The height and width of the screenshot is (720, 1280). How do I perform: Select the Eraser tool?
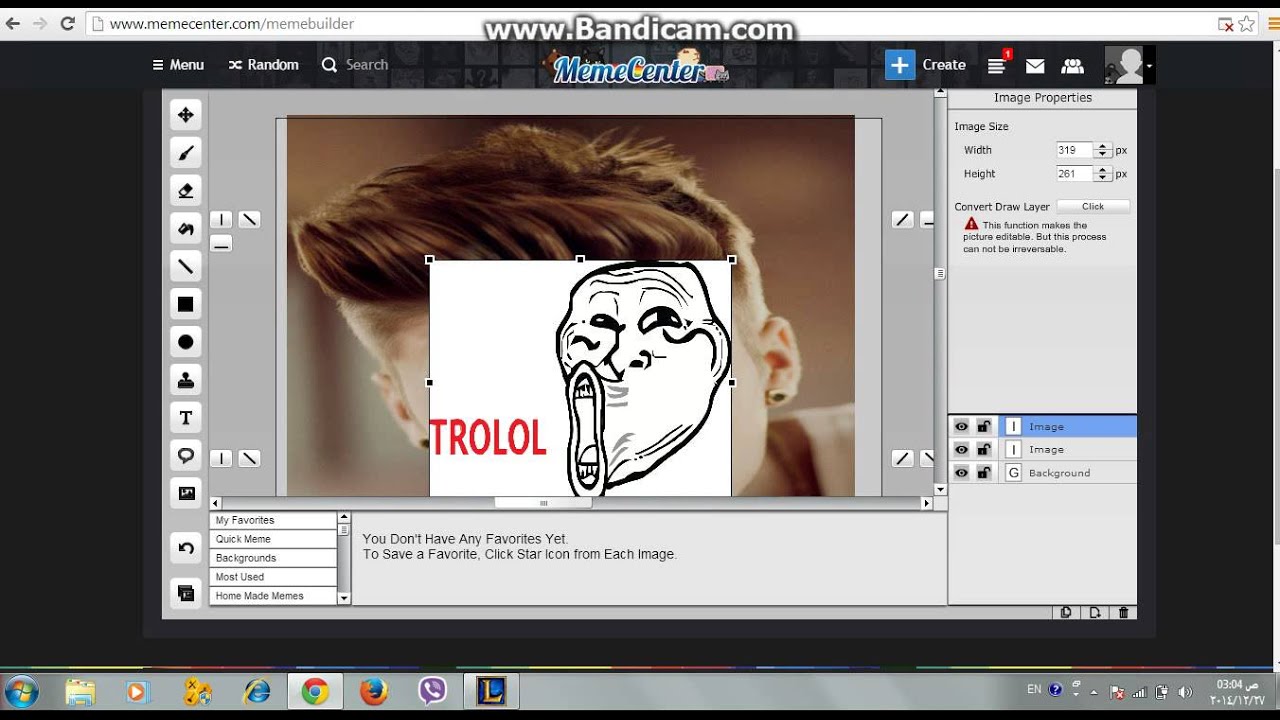click(x=185, y=191)
